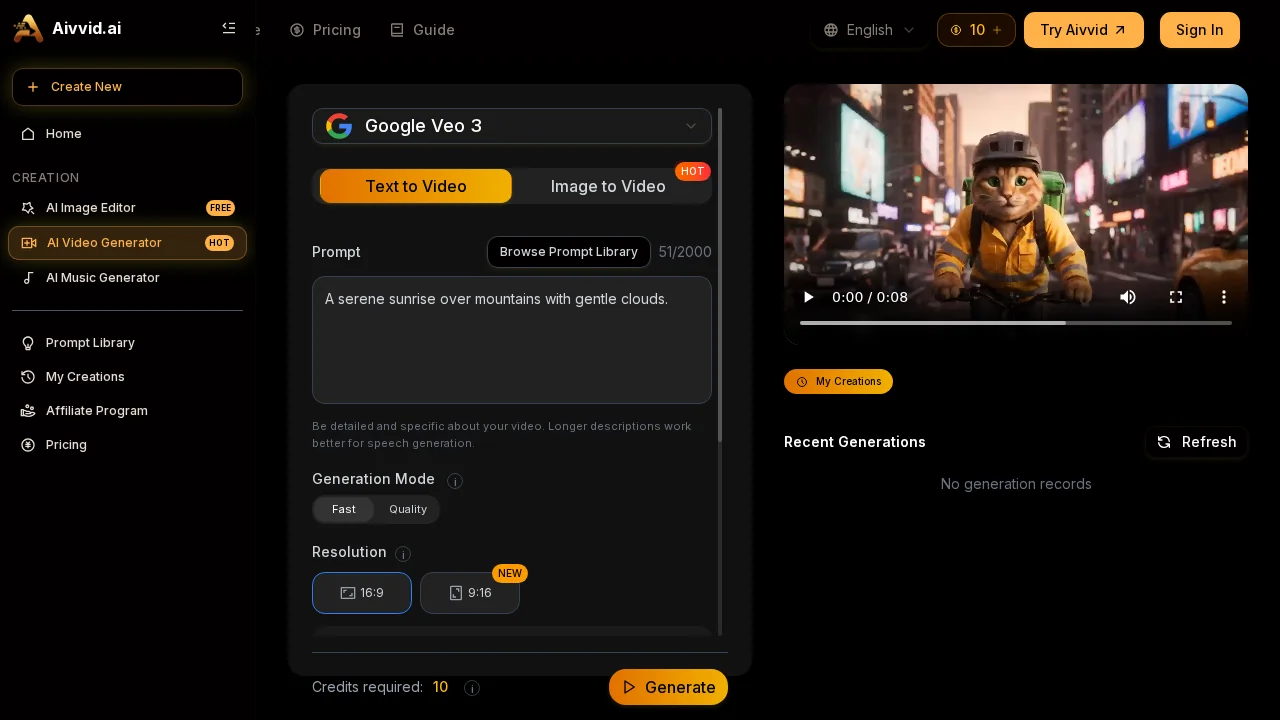
Task: Sign in to Aivvid
Action: click(x=1199, y=30)
